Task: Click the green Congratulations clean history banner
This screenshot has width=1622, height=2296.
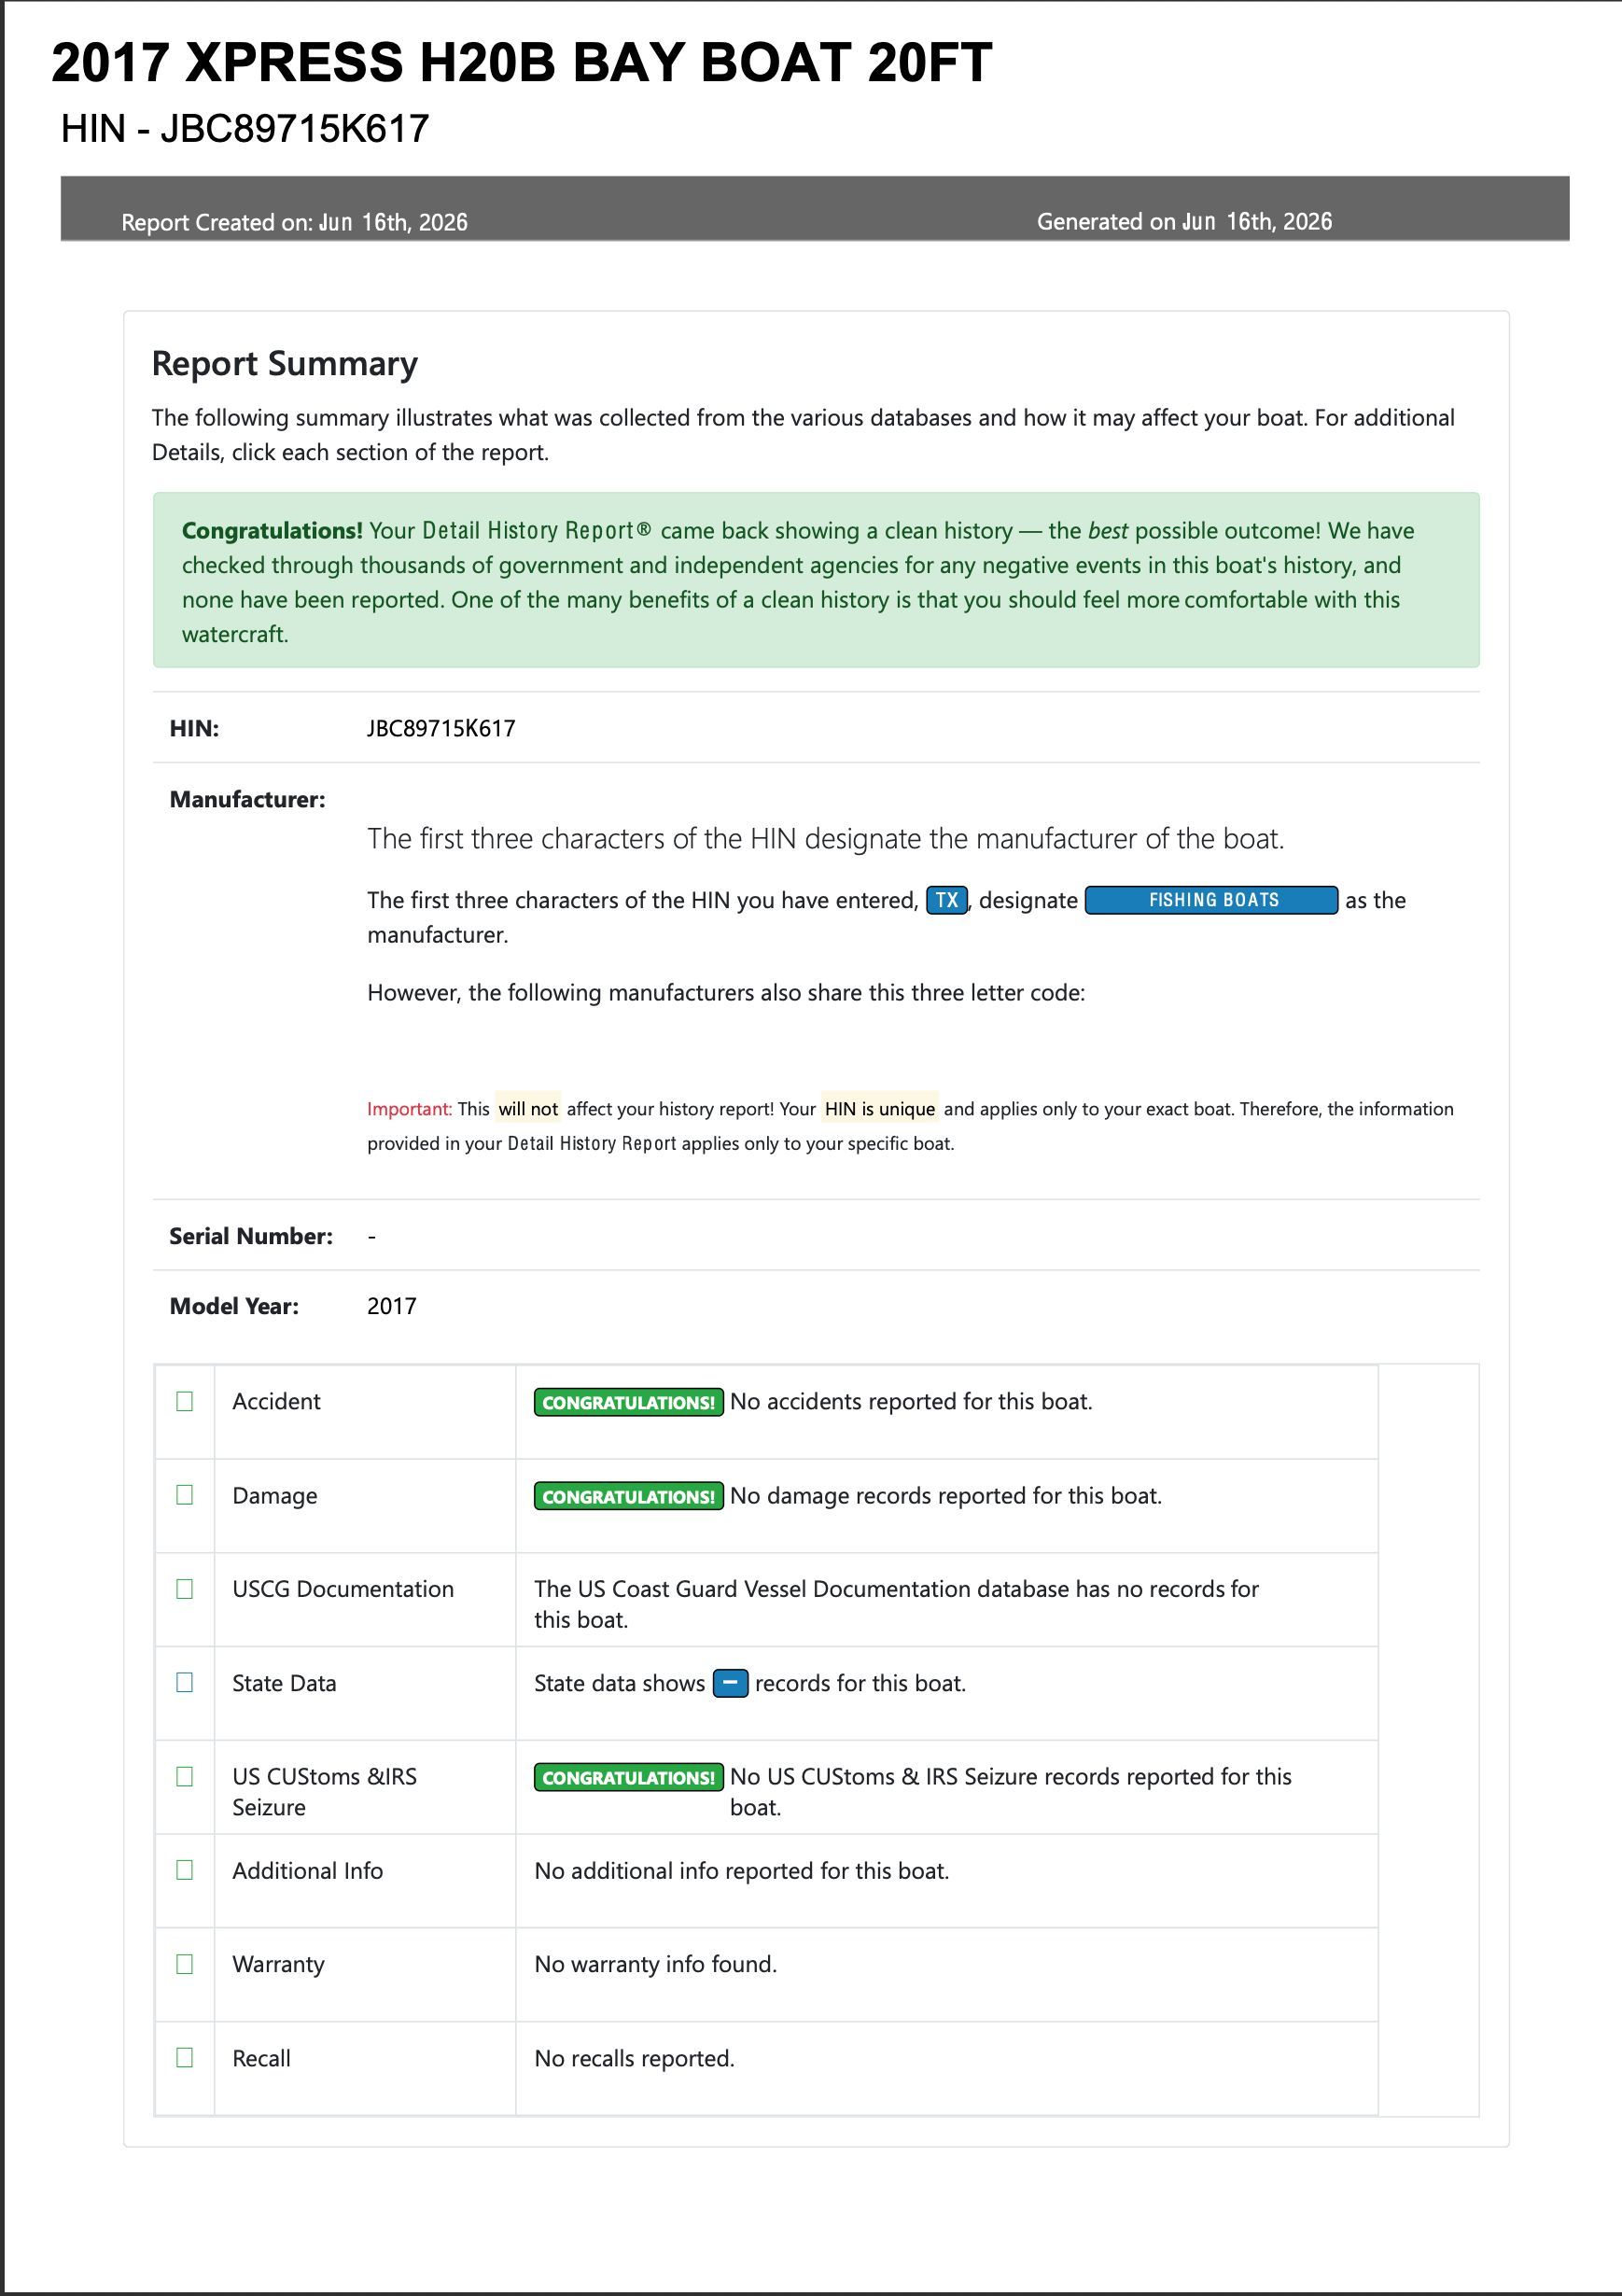Action: point(816,580)
